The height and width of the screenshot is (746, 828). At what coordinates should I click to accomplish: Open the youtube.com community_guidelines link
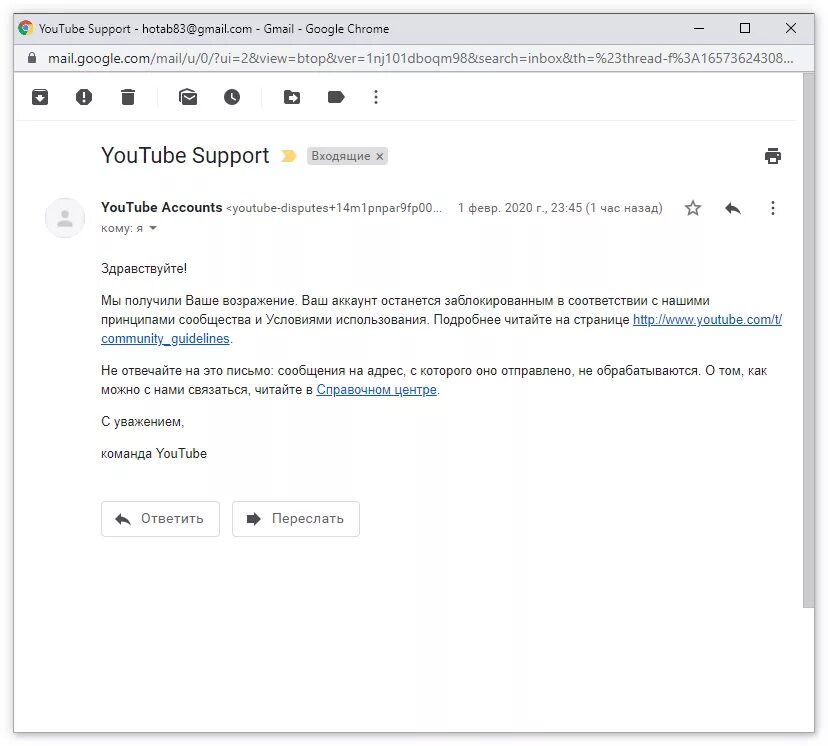707,320
